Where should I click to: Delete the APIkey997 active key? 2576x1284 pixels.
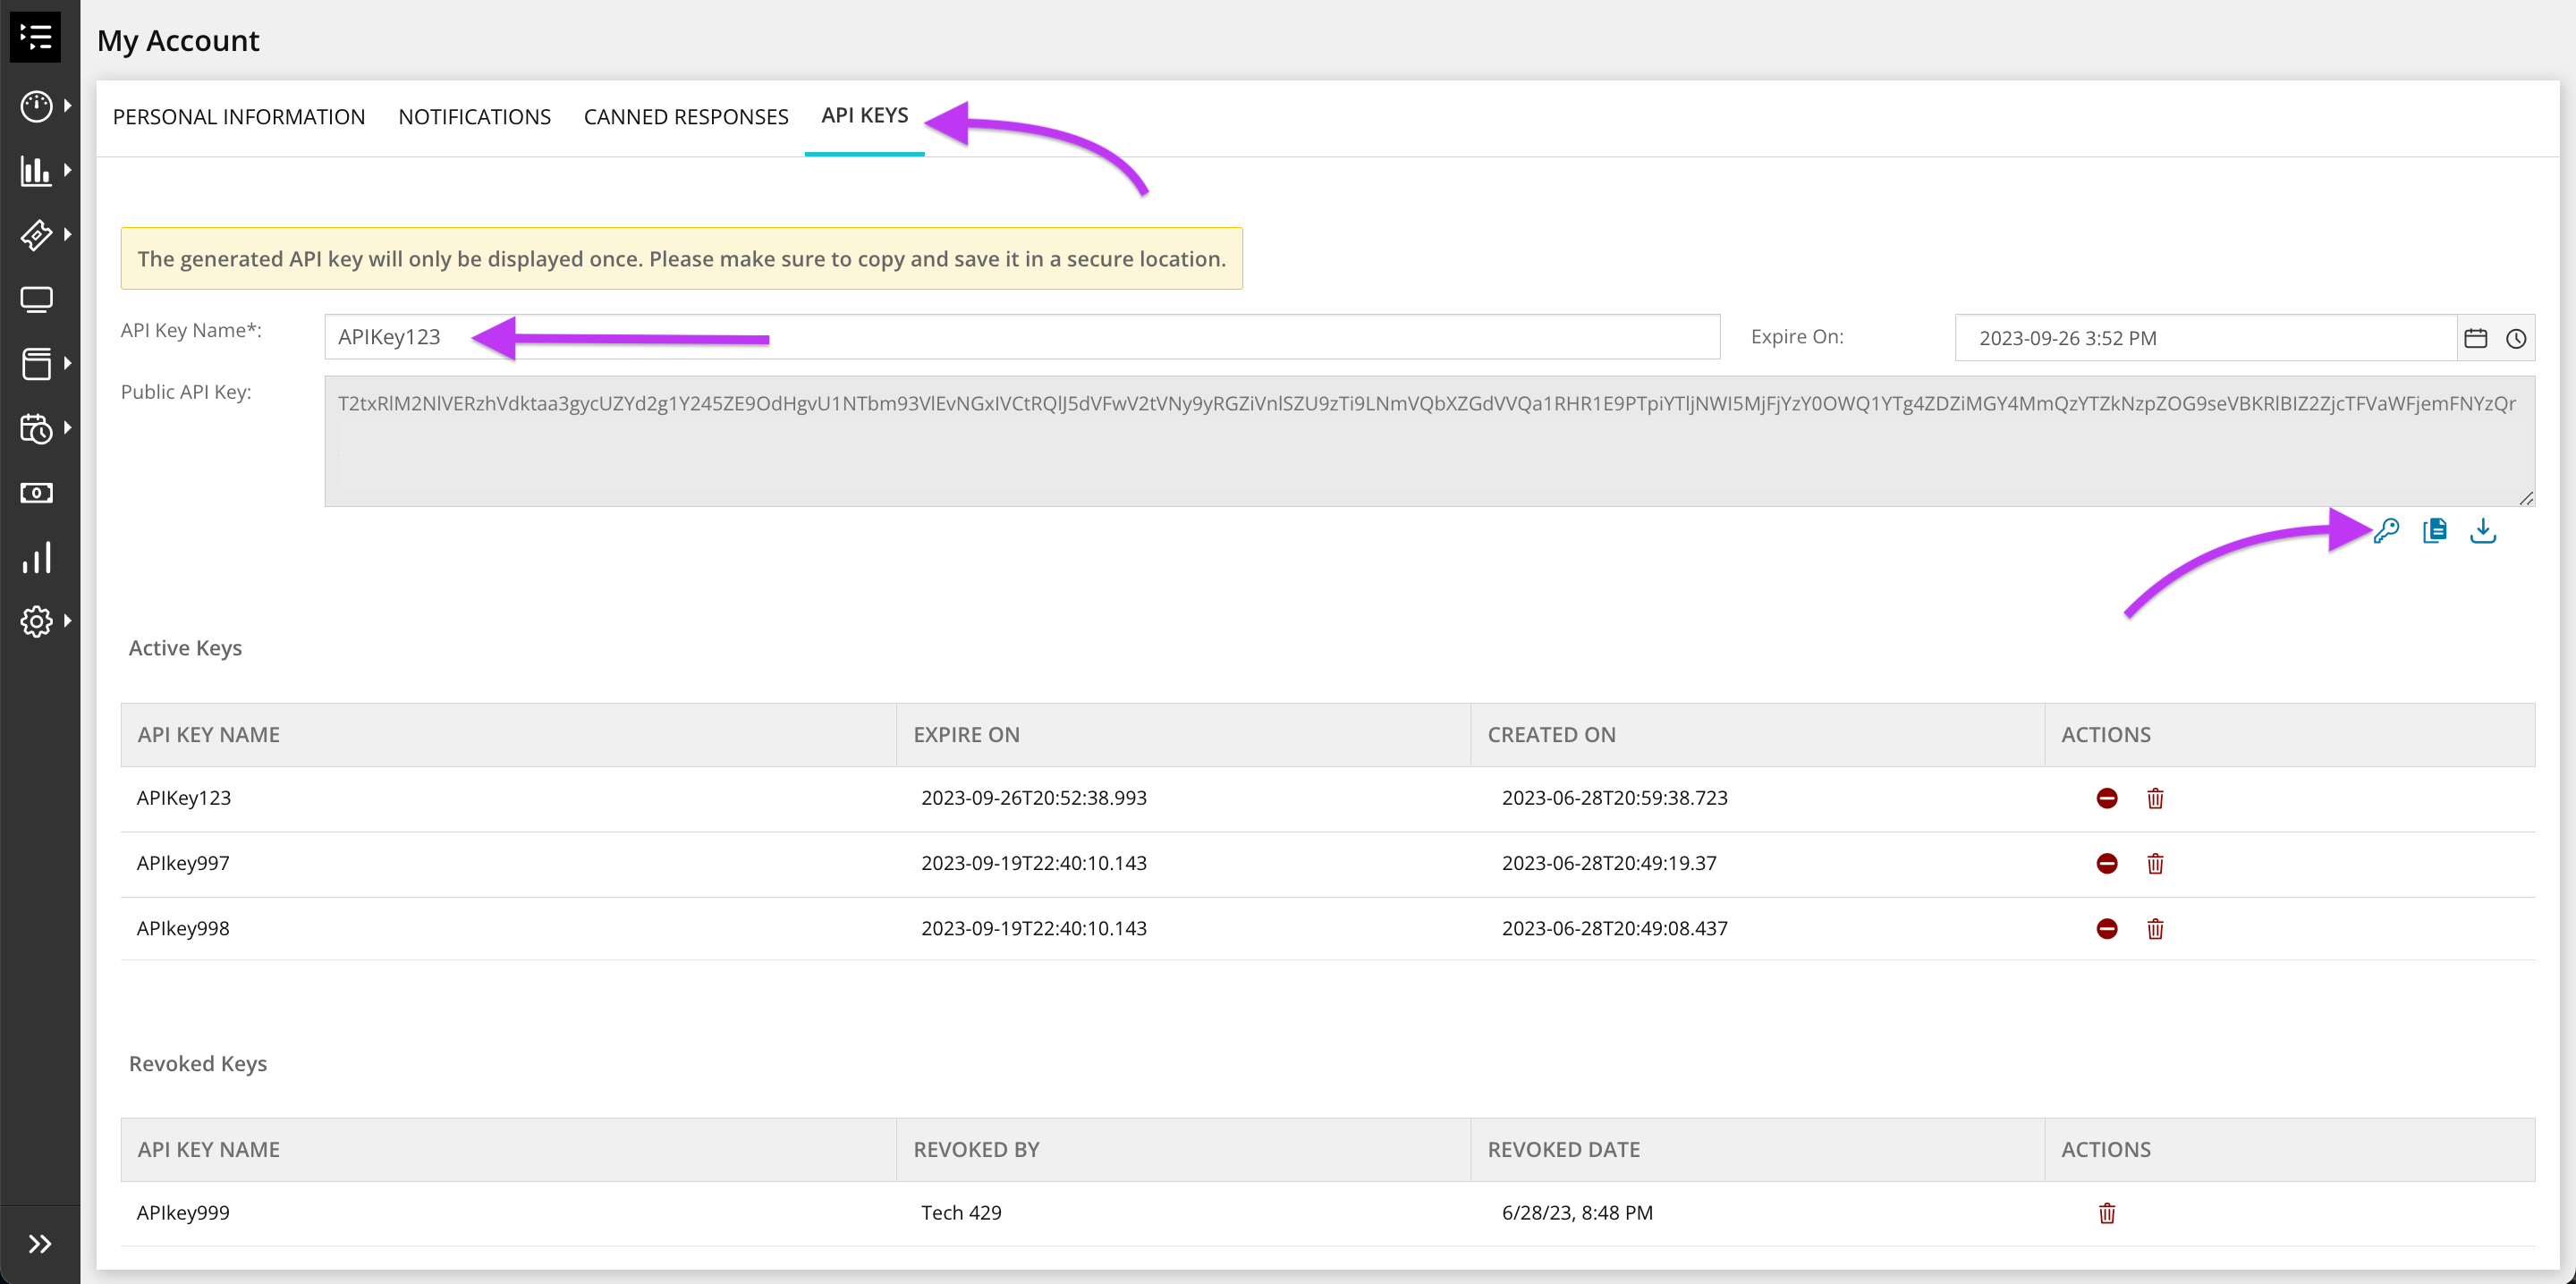[2155, 863]
